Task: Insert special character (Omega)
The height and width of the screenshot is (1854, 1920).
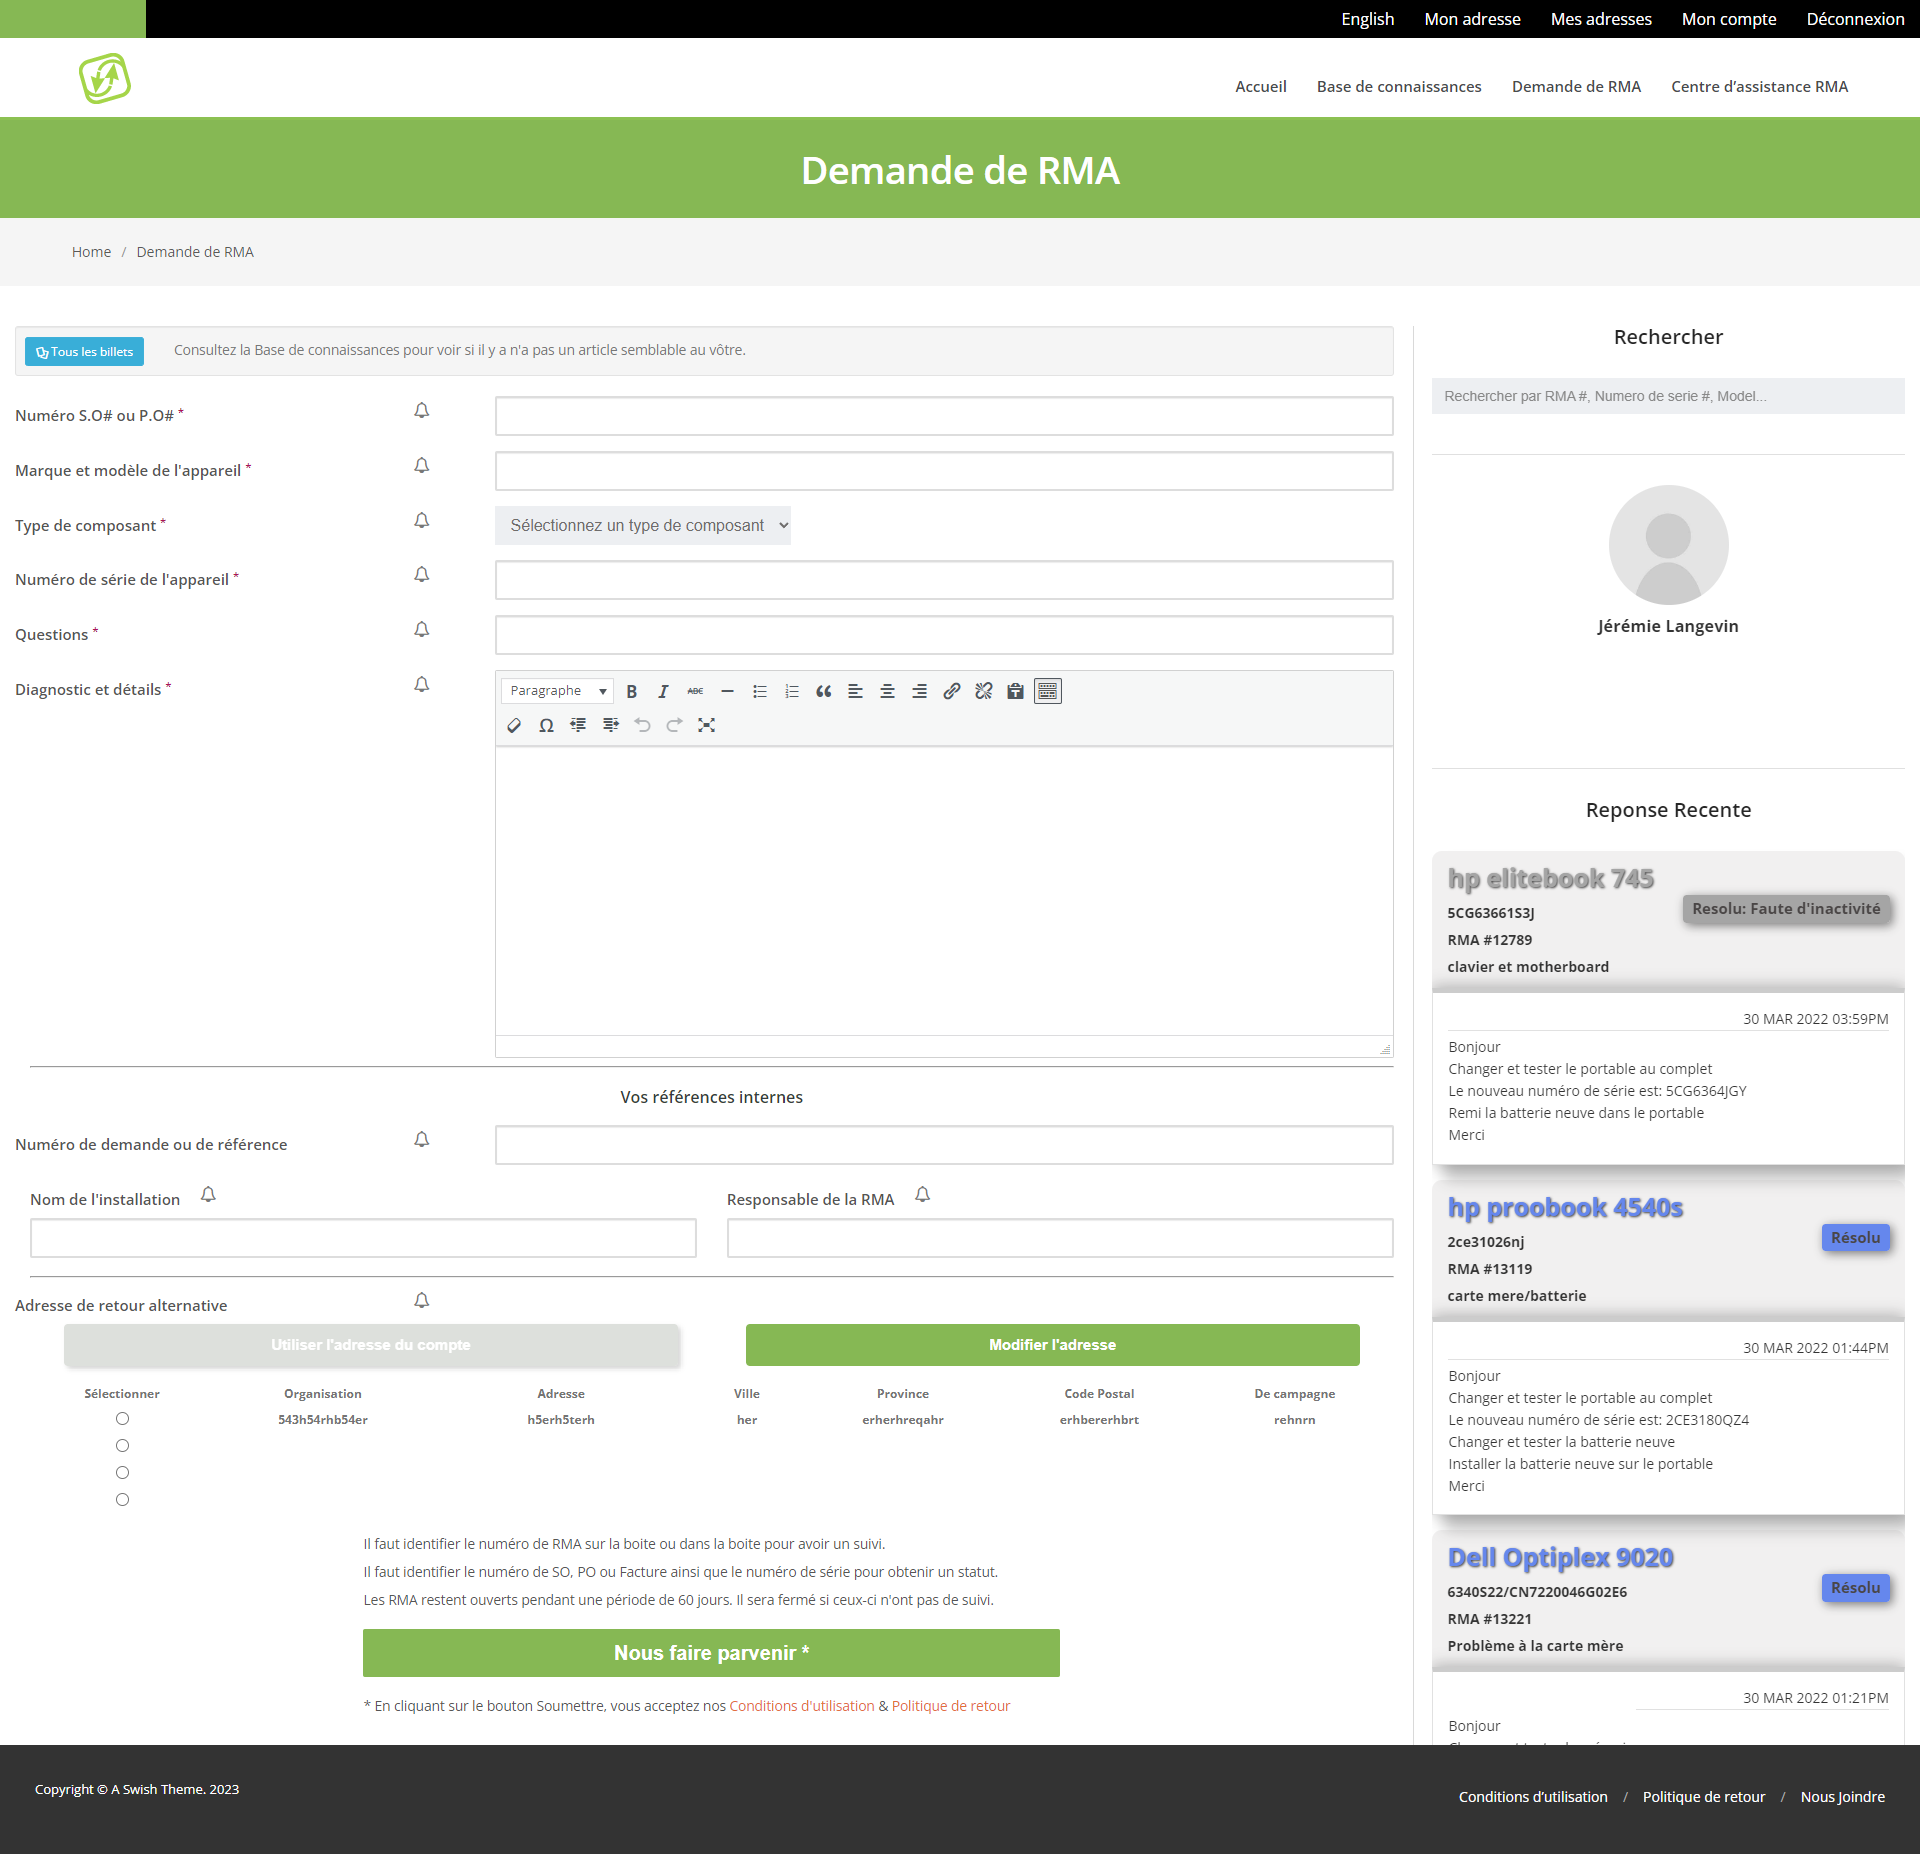Action: (x=546, y=725)
